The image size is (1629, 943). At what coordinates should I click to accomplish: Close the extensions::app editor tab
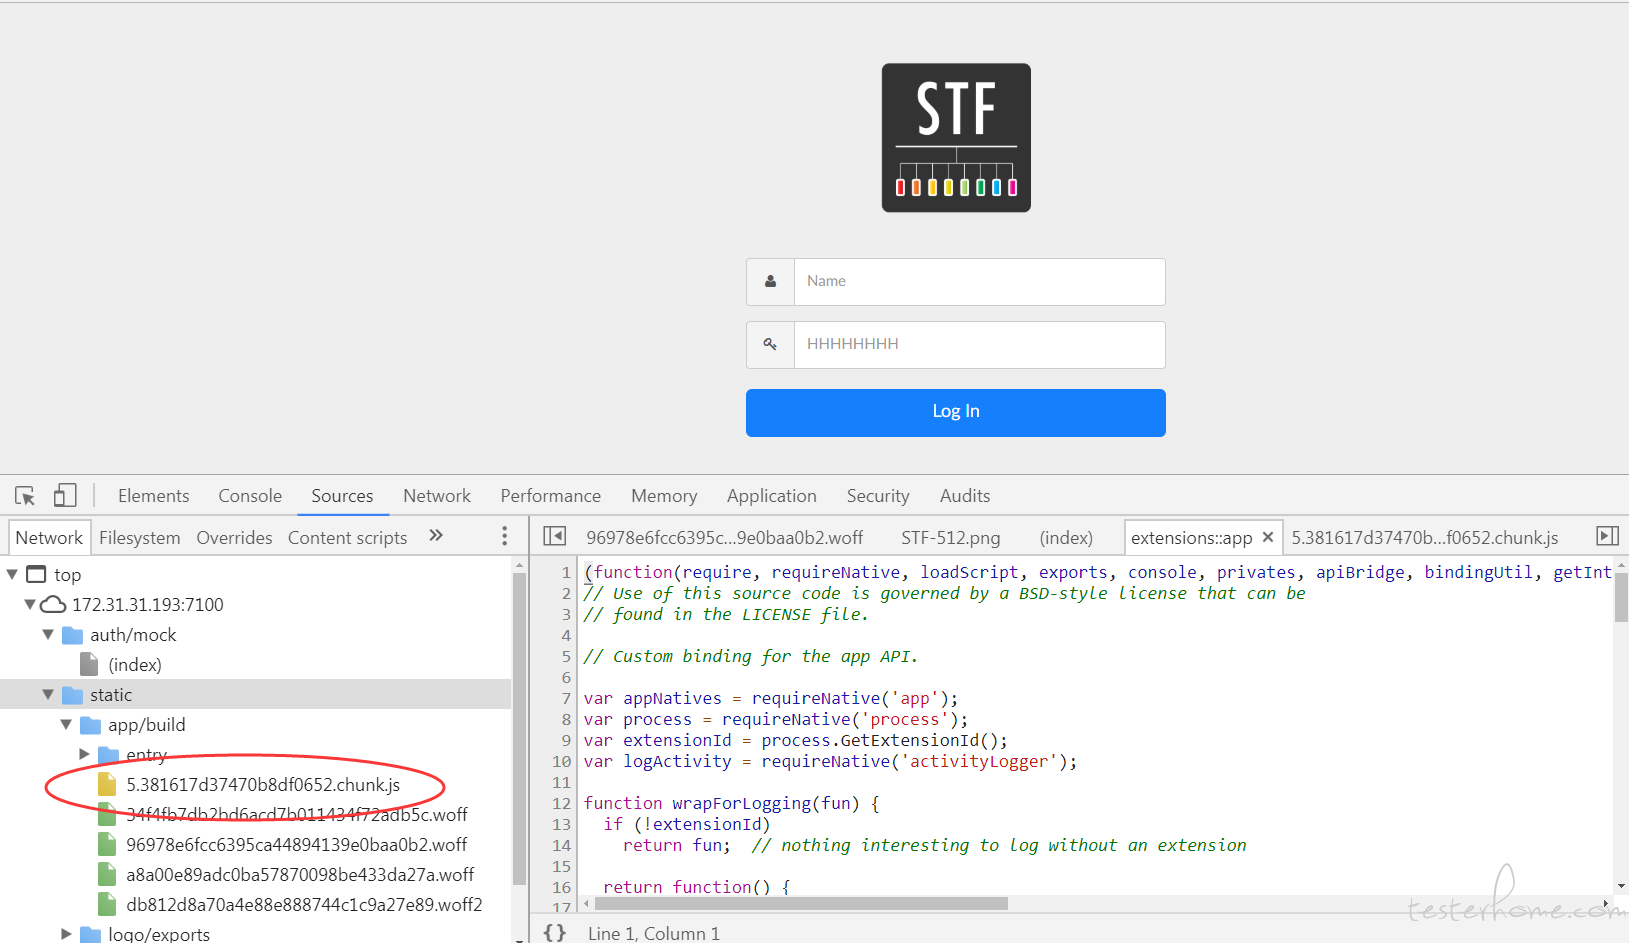pos(1268,537)
